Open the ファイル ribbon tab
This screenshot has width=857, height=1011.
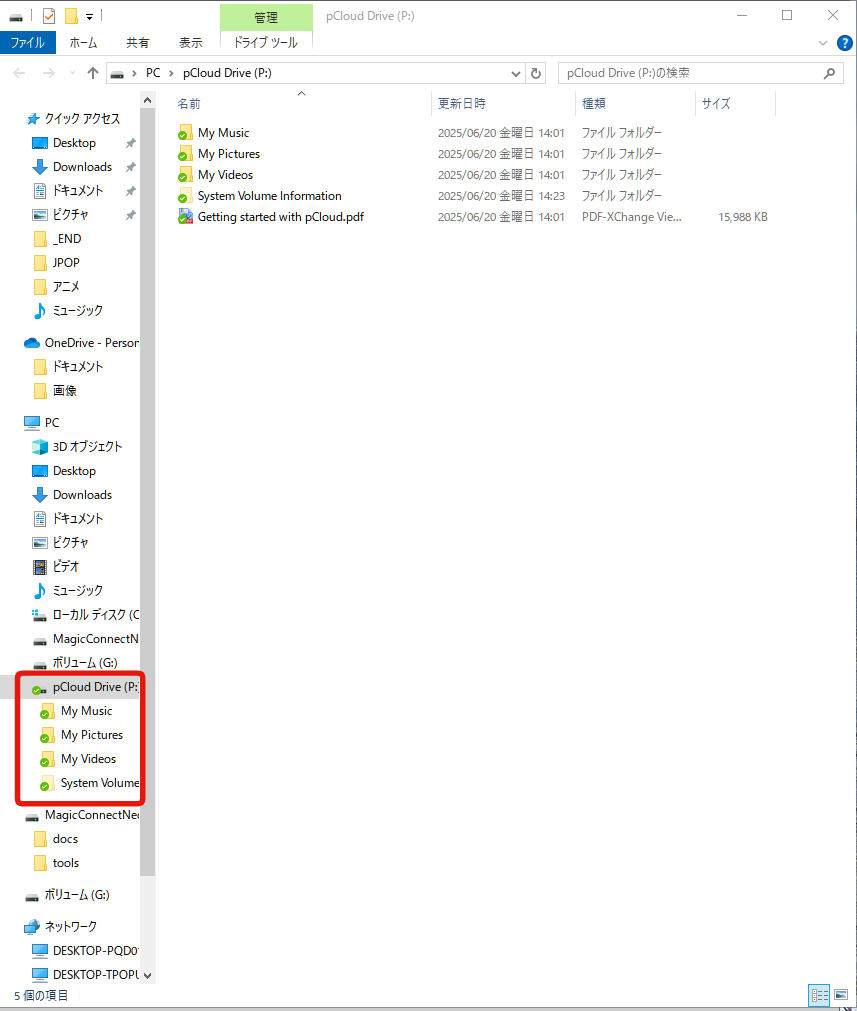coord(28,43)
